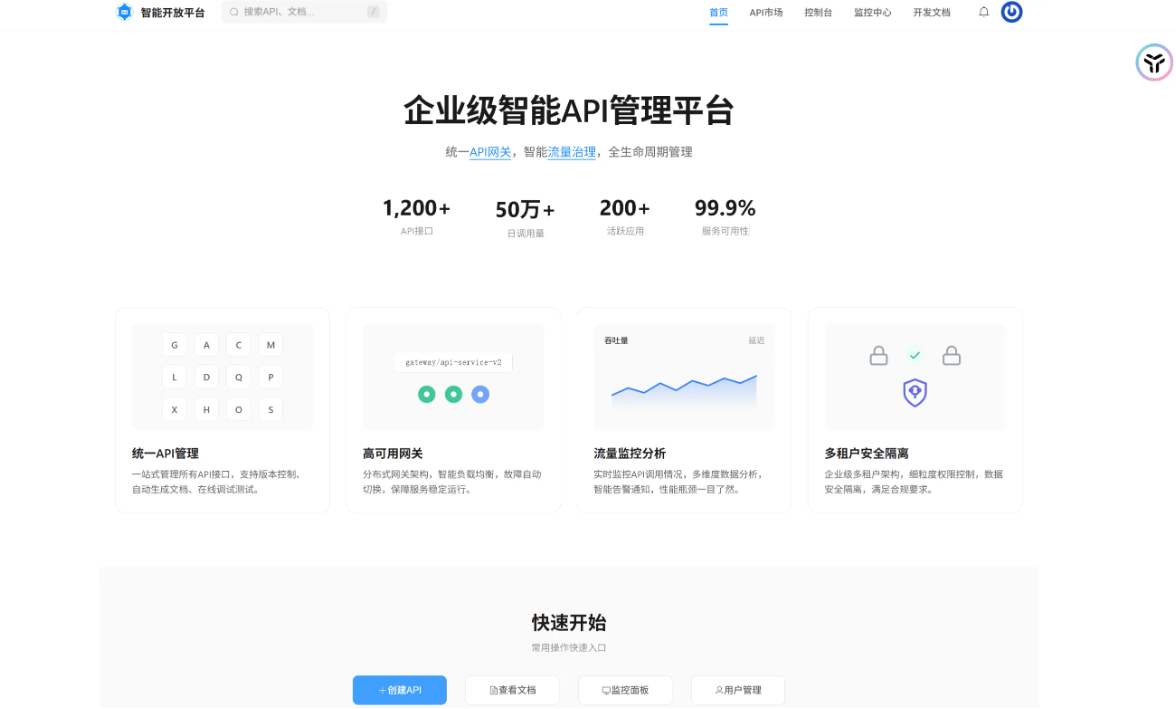Click the 200+ statistic
This screenshot has height=709, width=1176.
click(x=625, y=208)
